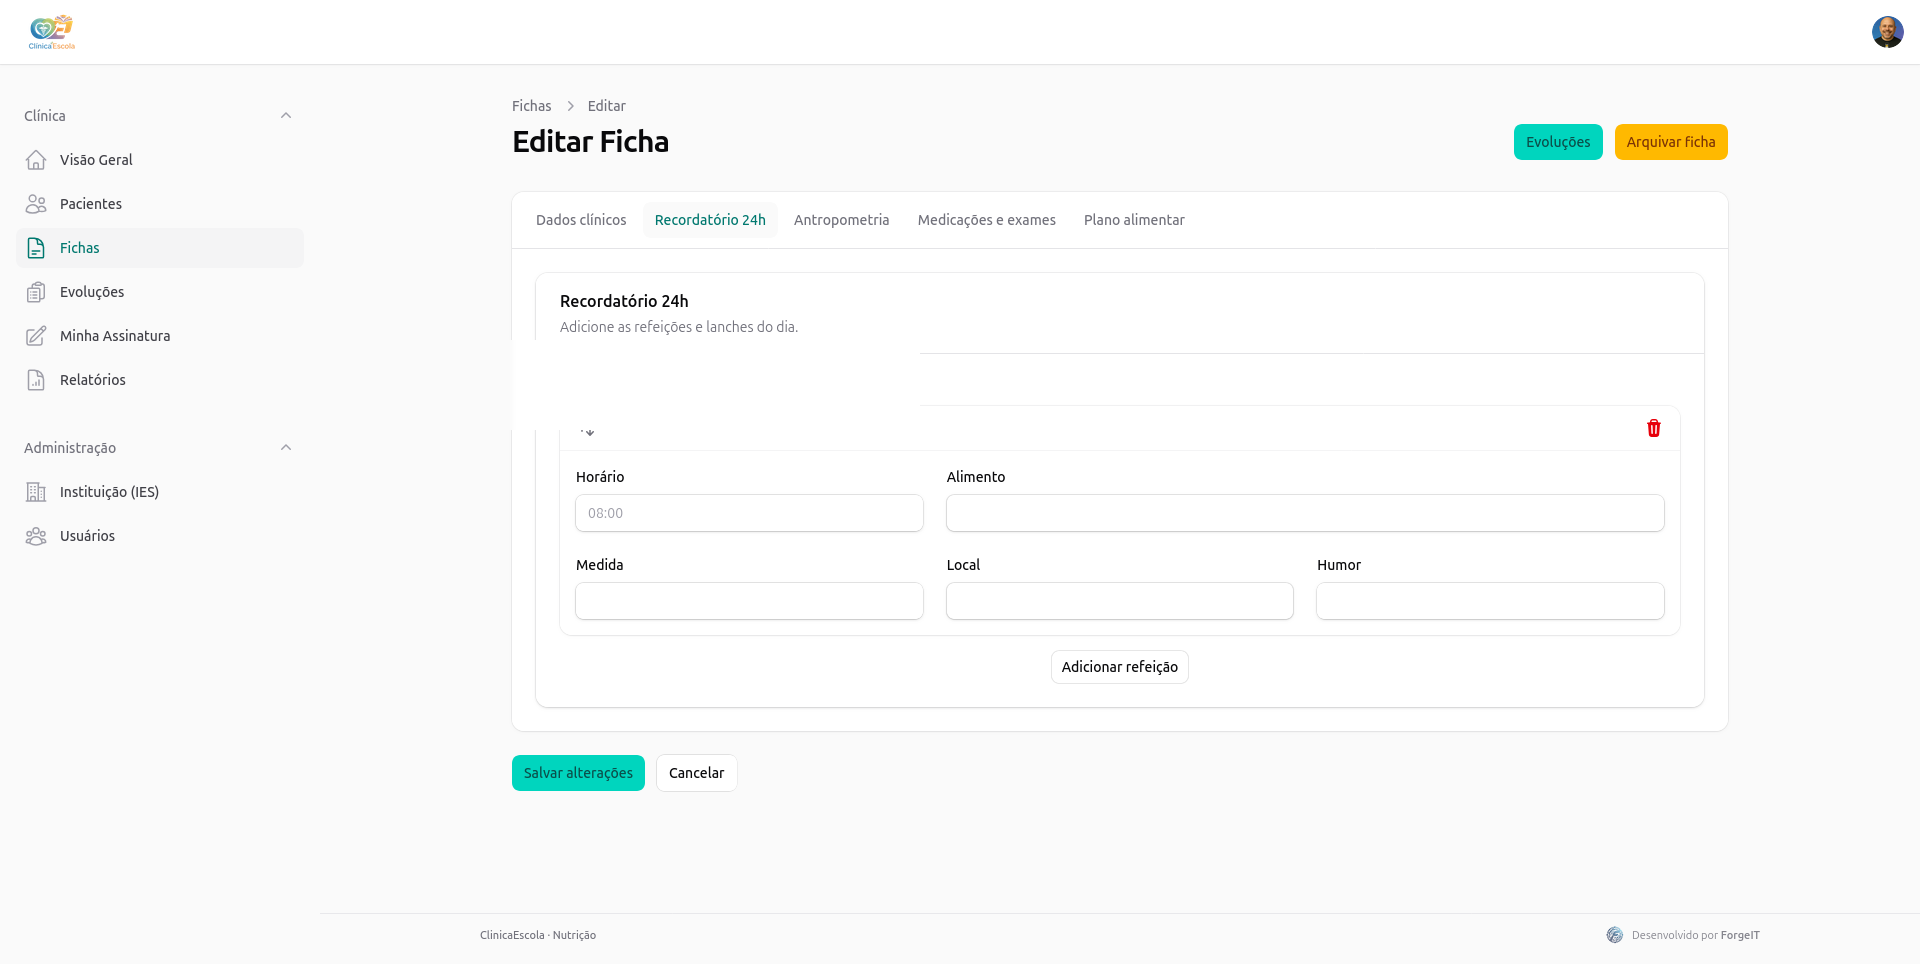Click the Cancelar button
Screen dimensions: 1920x964
pyautogui.click(x=697, y=773)
